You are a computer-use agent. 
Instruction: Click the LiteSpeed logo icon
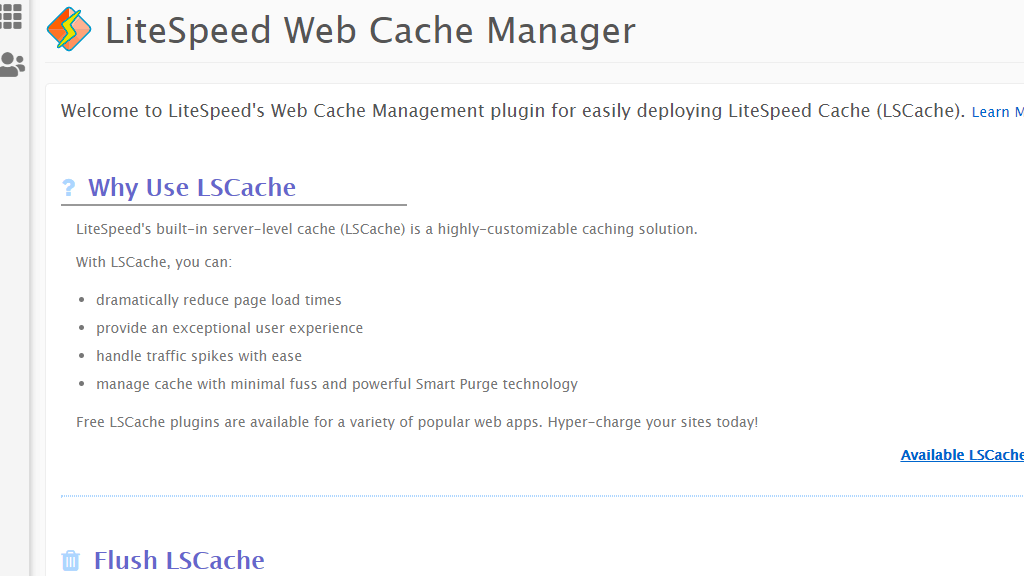pyautogui.click(x=69, y=29)
